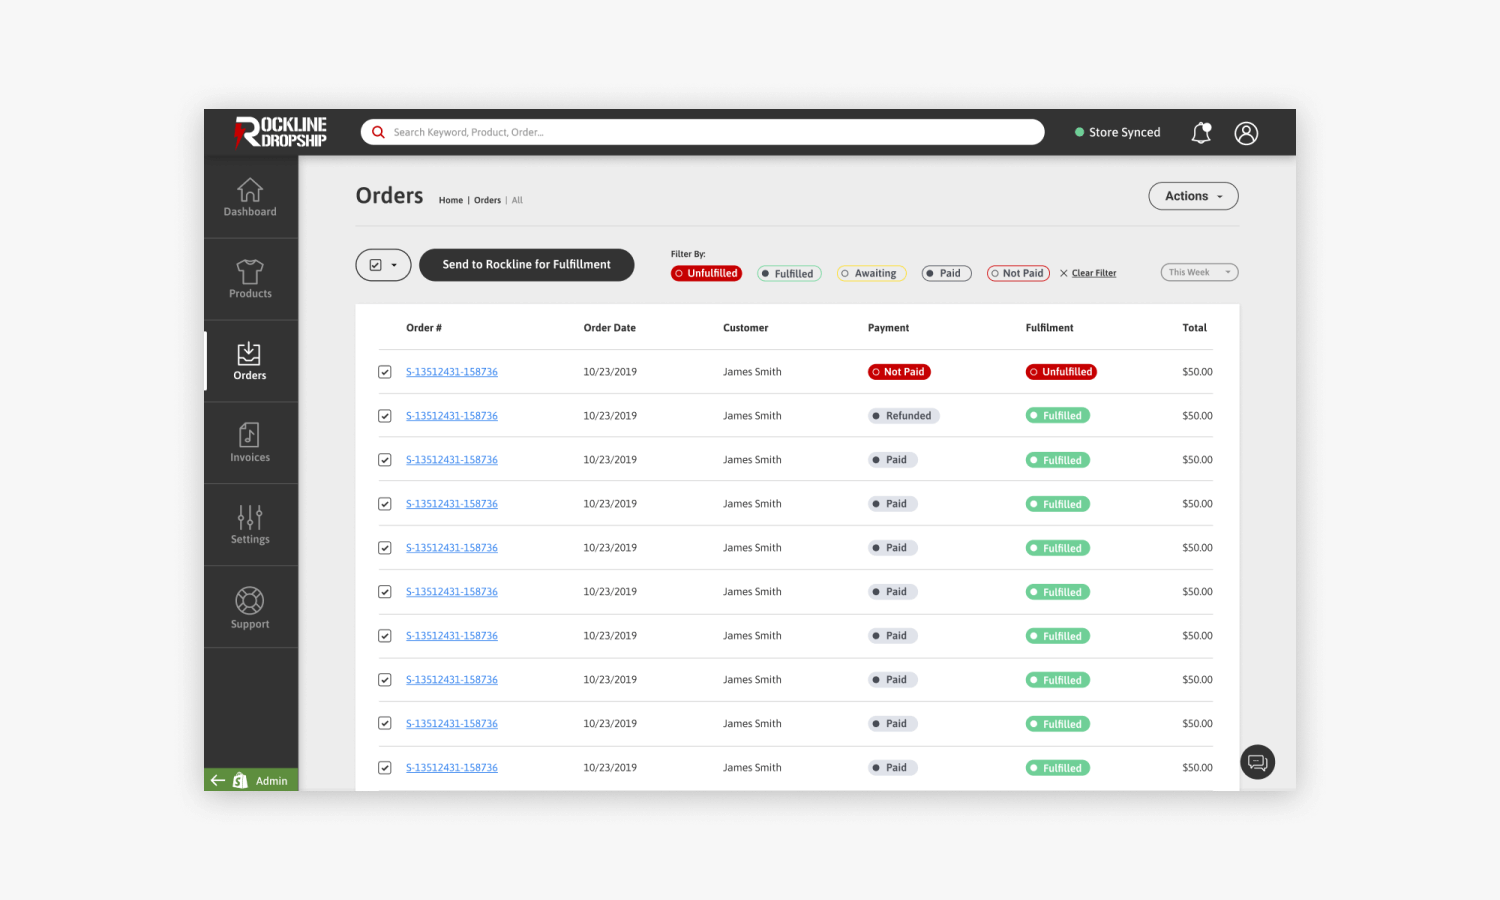Click the Customer column header

click(x=746, y=328)
